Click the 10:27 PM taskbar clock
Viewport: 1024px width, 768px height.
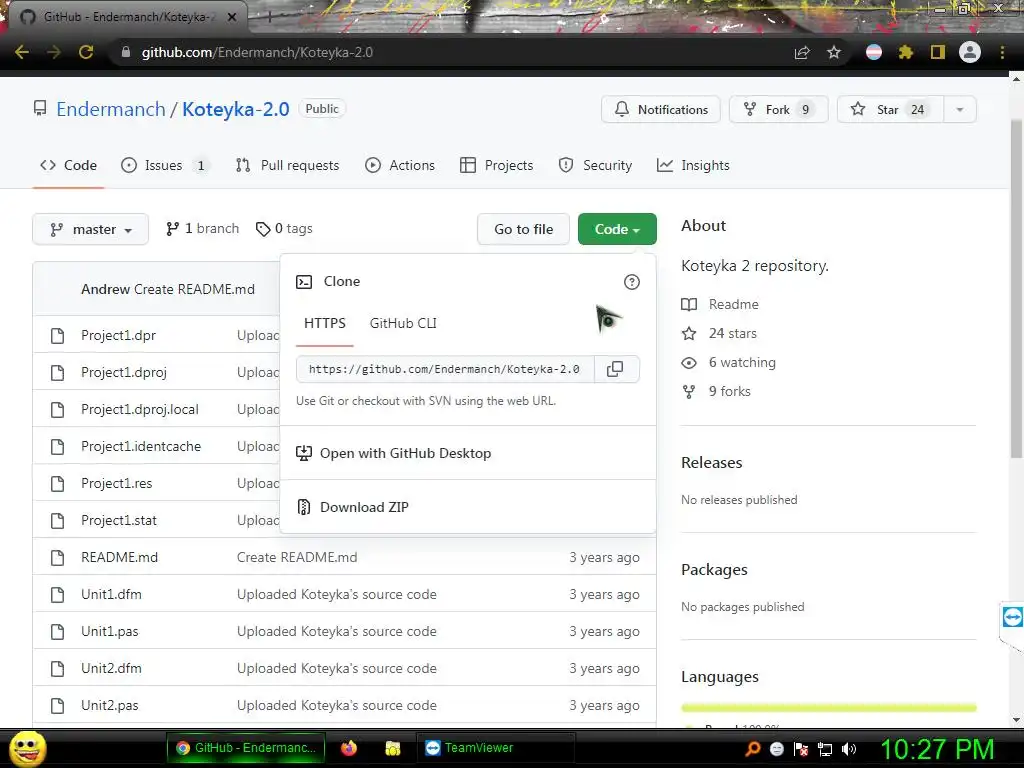point(938,748)
